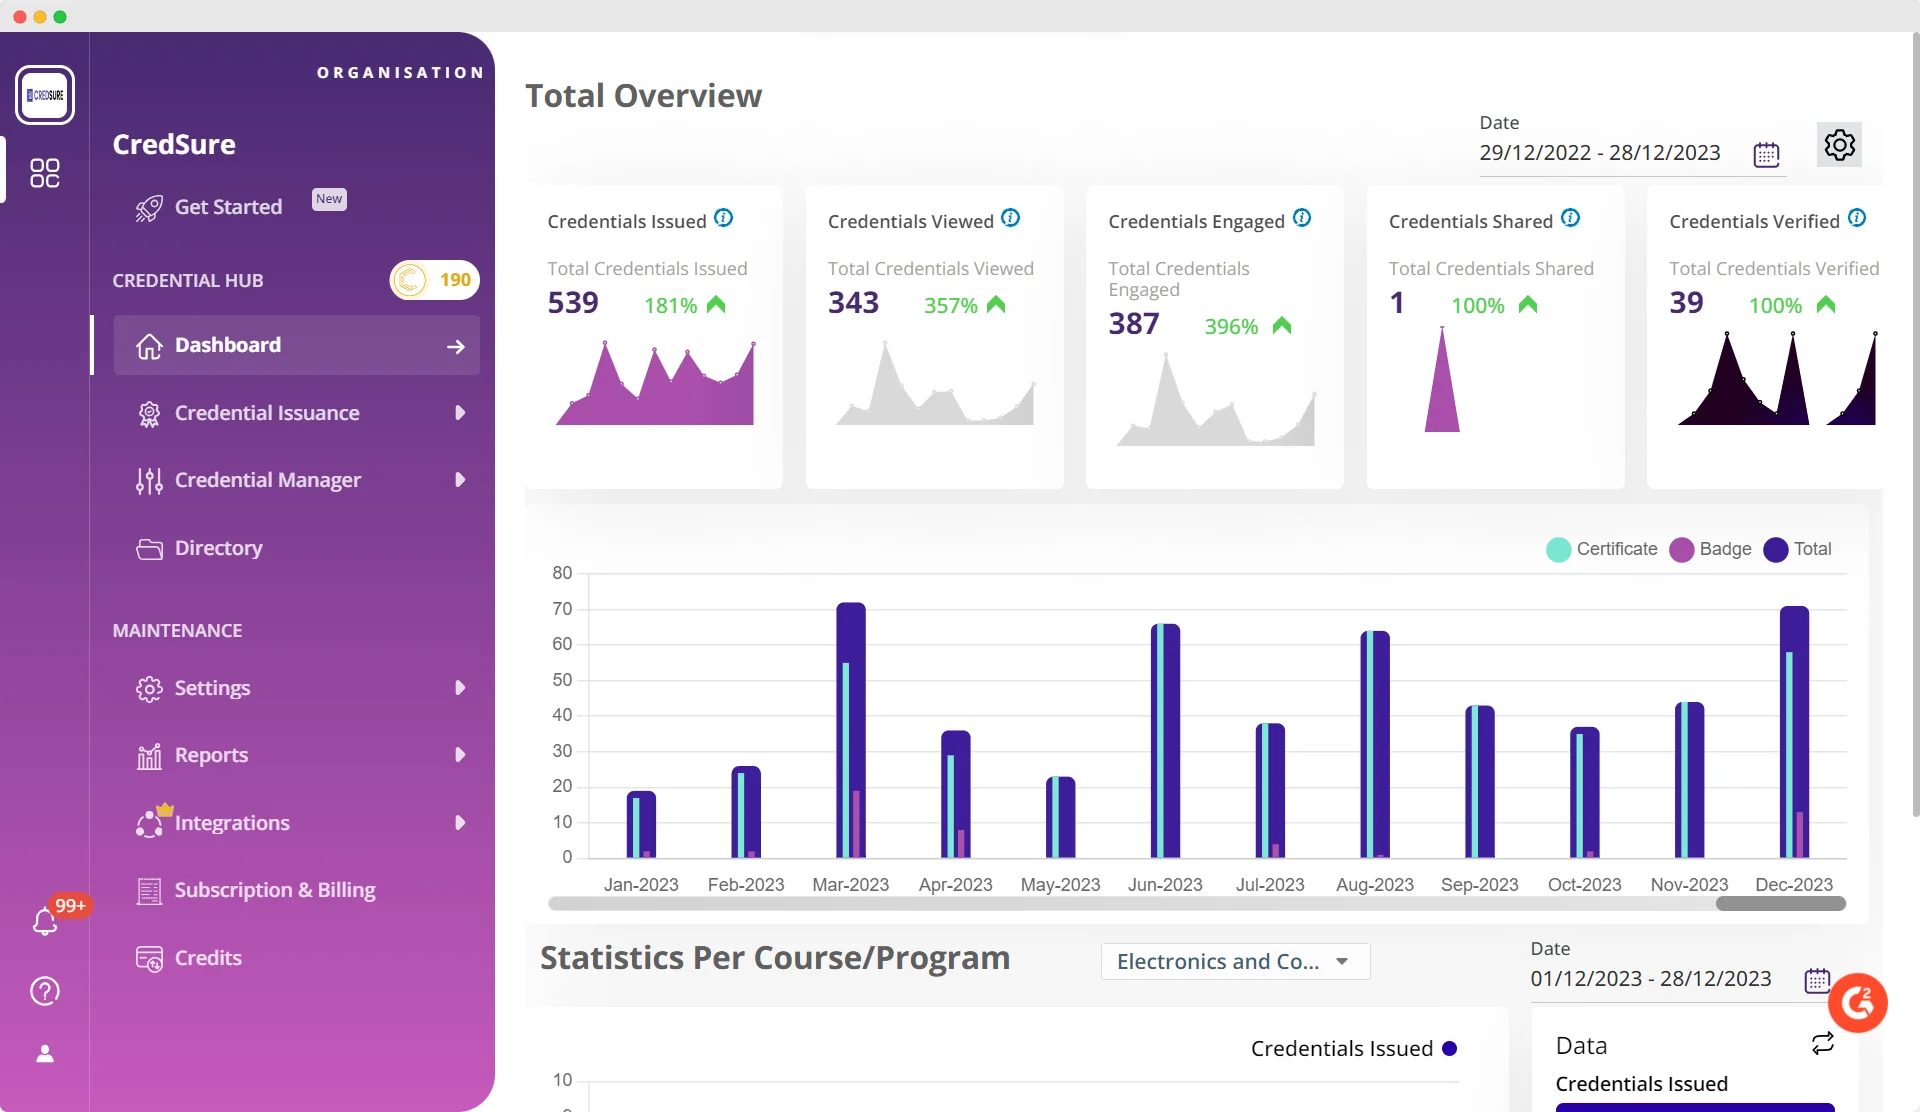The height and width of the screenshot is (1112, 1920).
Task: Toggle the Total series in chart legend
Action: tap(1798, 549)
